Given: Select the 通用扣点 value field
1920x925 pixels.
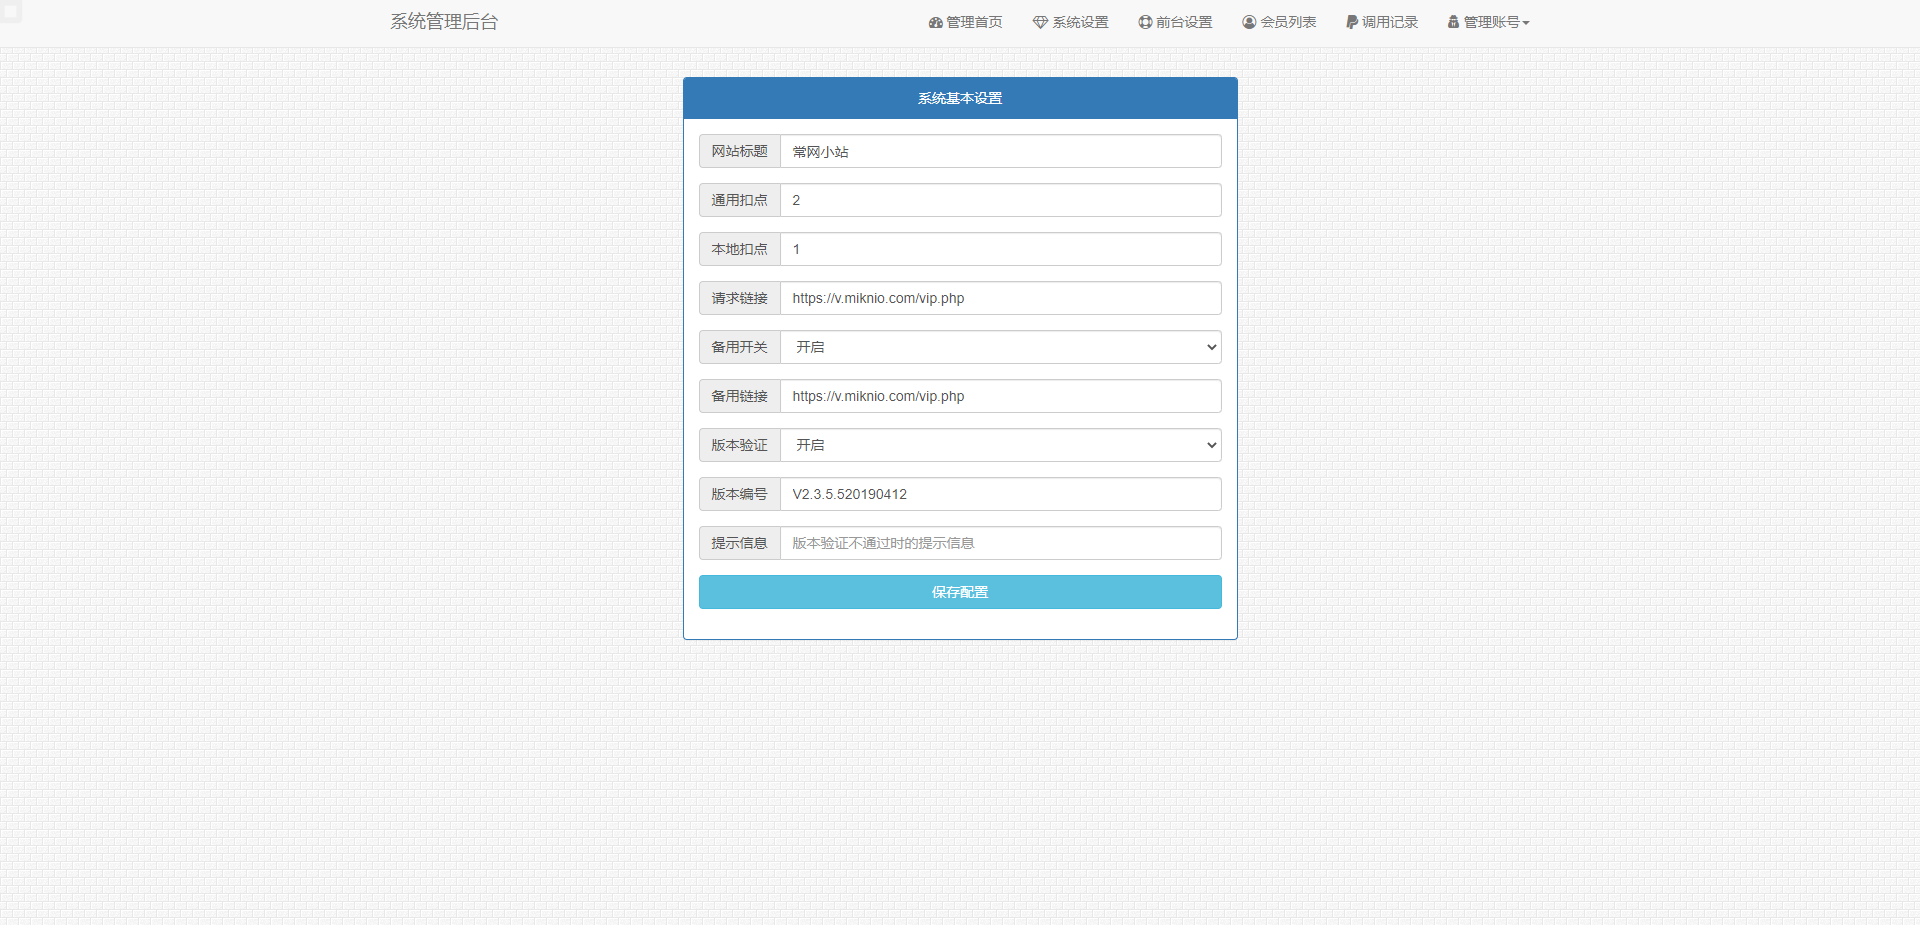Looking at the screenshot, I should coord(1000,200).
